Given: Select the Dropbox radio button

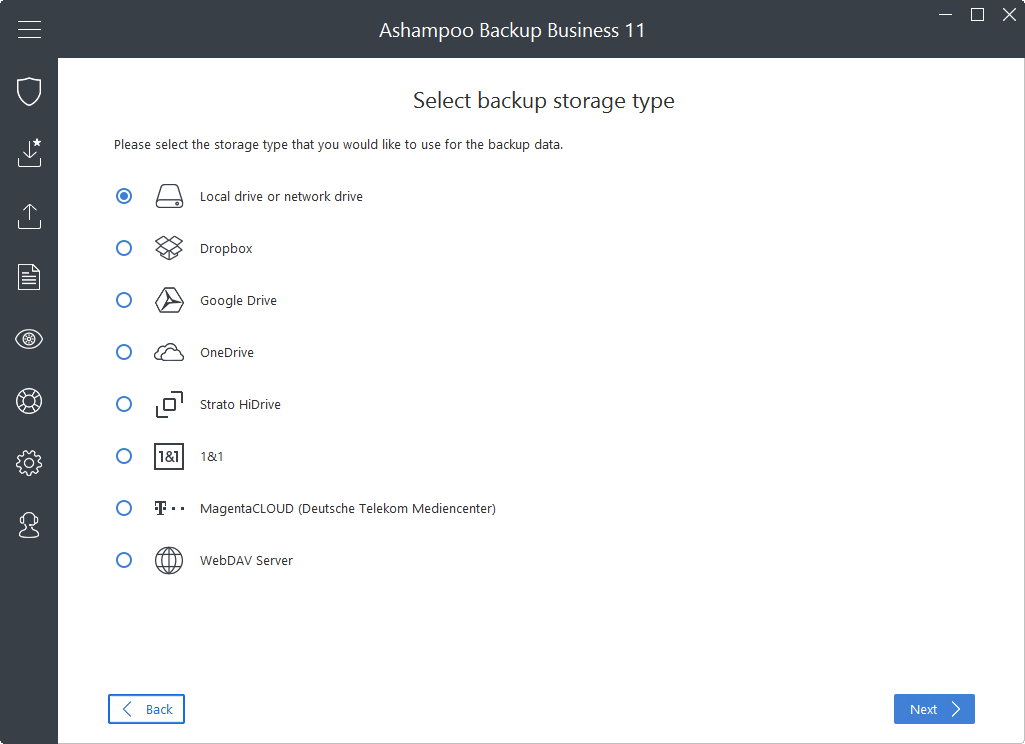Looking at the screenshot, I should [124, 248].
